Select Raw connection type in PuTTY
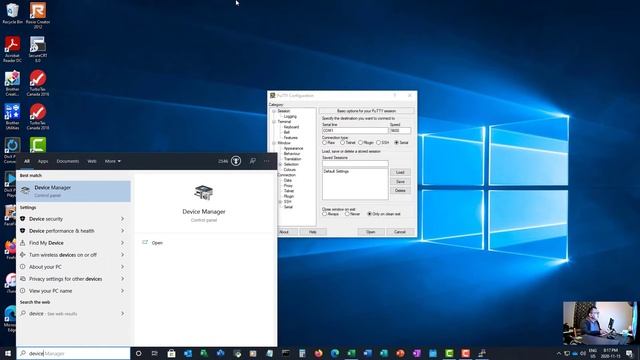 324,142
